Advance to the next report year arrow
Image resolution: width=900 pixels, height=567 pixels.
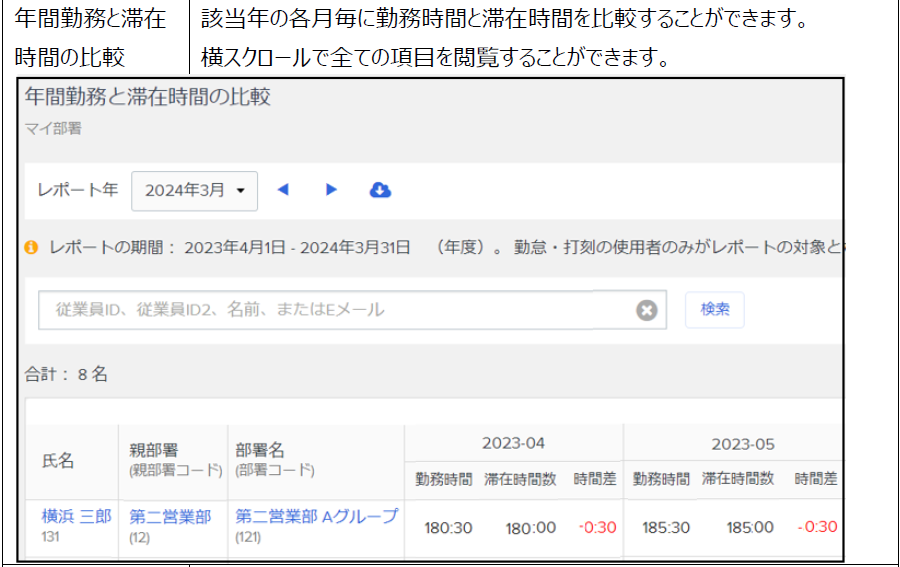[x=332, y=190]
